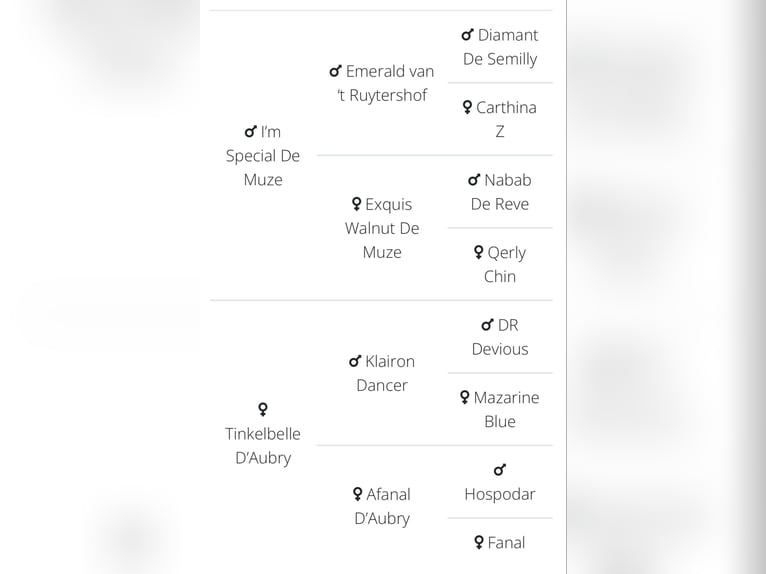Select the Klairon Dancer name

[x=382, y=373]
